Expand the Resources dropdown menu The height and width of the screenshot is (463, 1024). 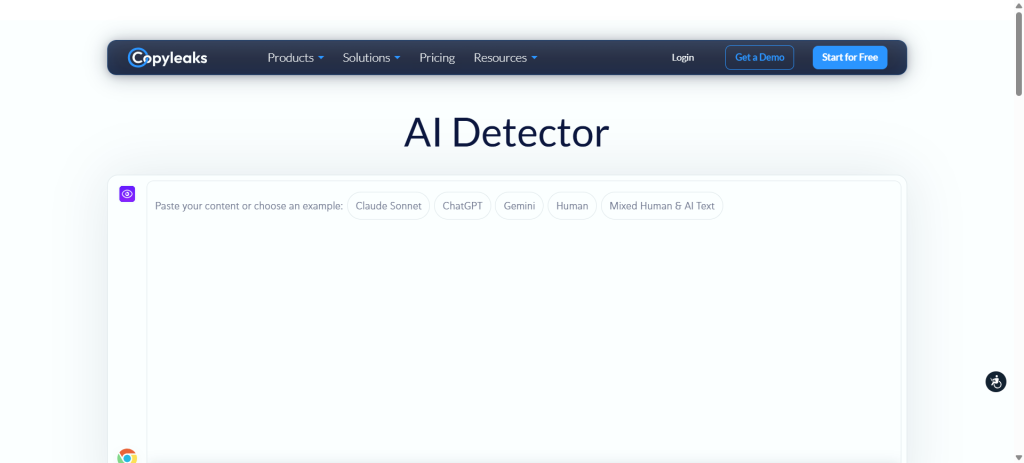(505, 57)
